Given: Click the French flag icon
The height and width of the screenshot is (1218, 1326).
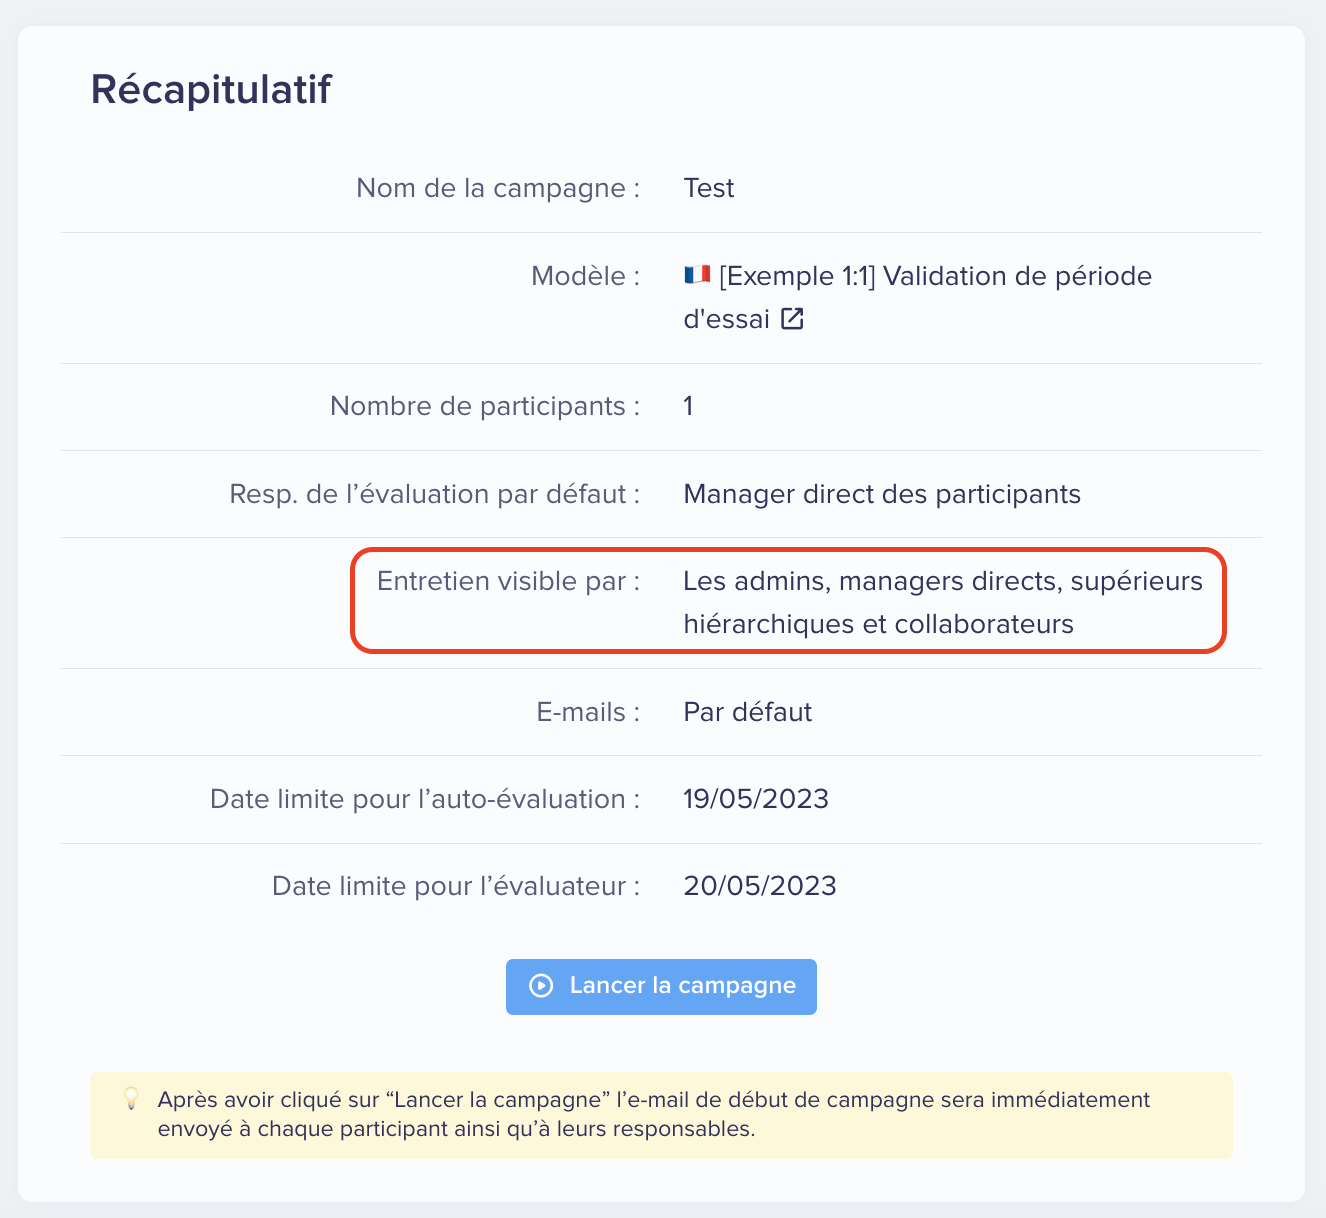Looking at the screenshot, I should (x=697, y=275).
